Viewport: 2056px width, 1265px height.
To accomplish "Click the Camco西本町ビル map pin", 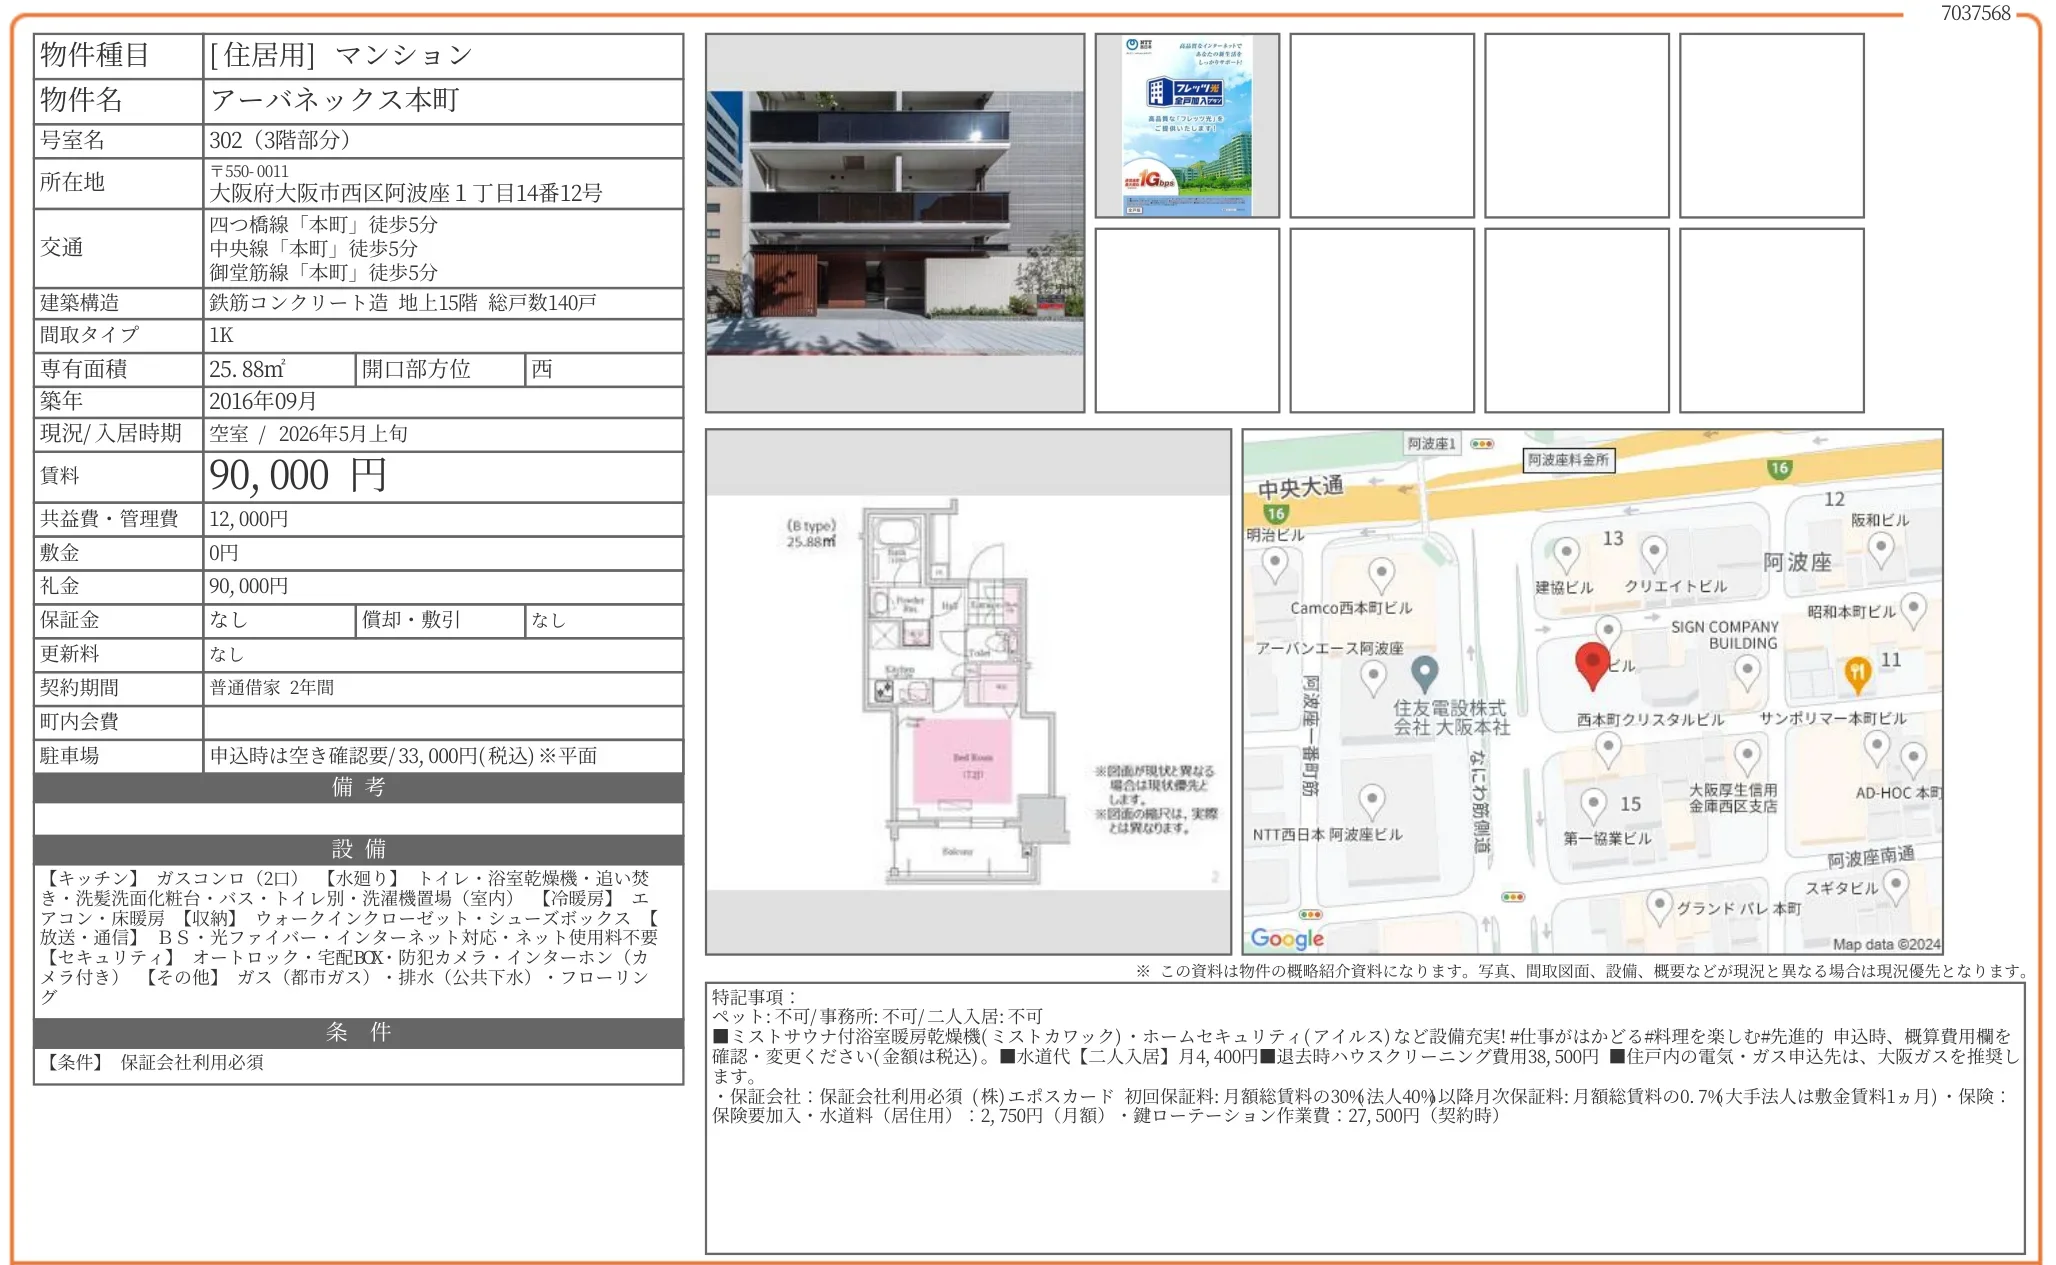I will click(x=1381, y=574).
